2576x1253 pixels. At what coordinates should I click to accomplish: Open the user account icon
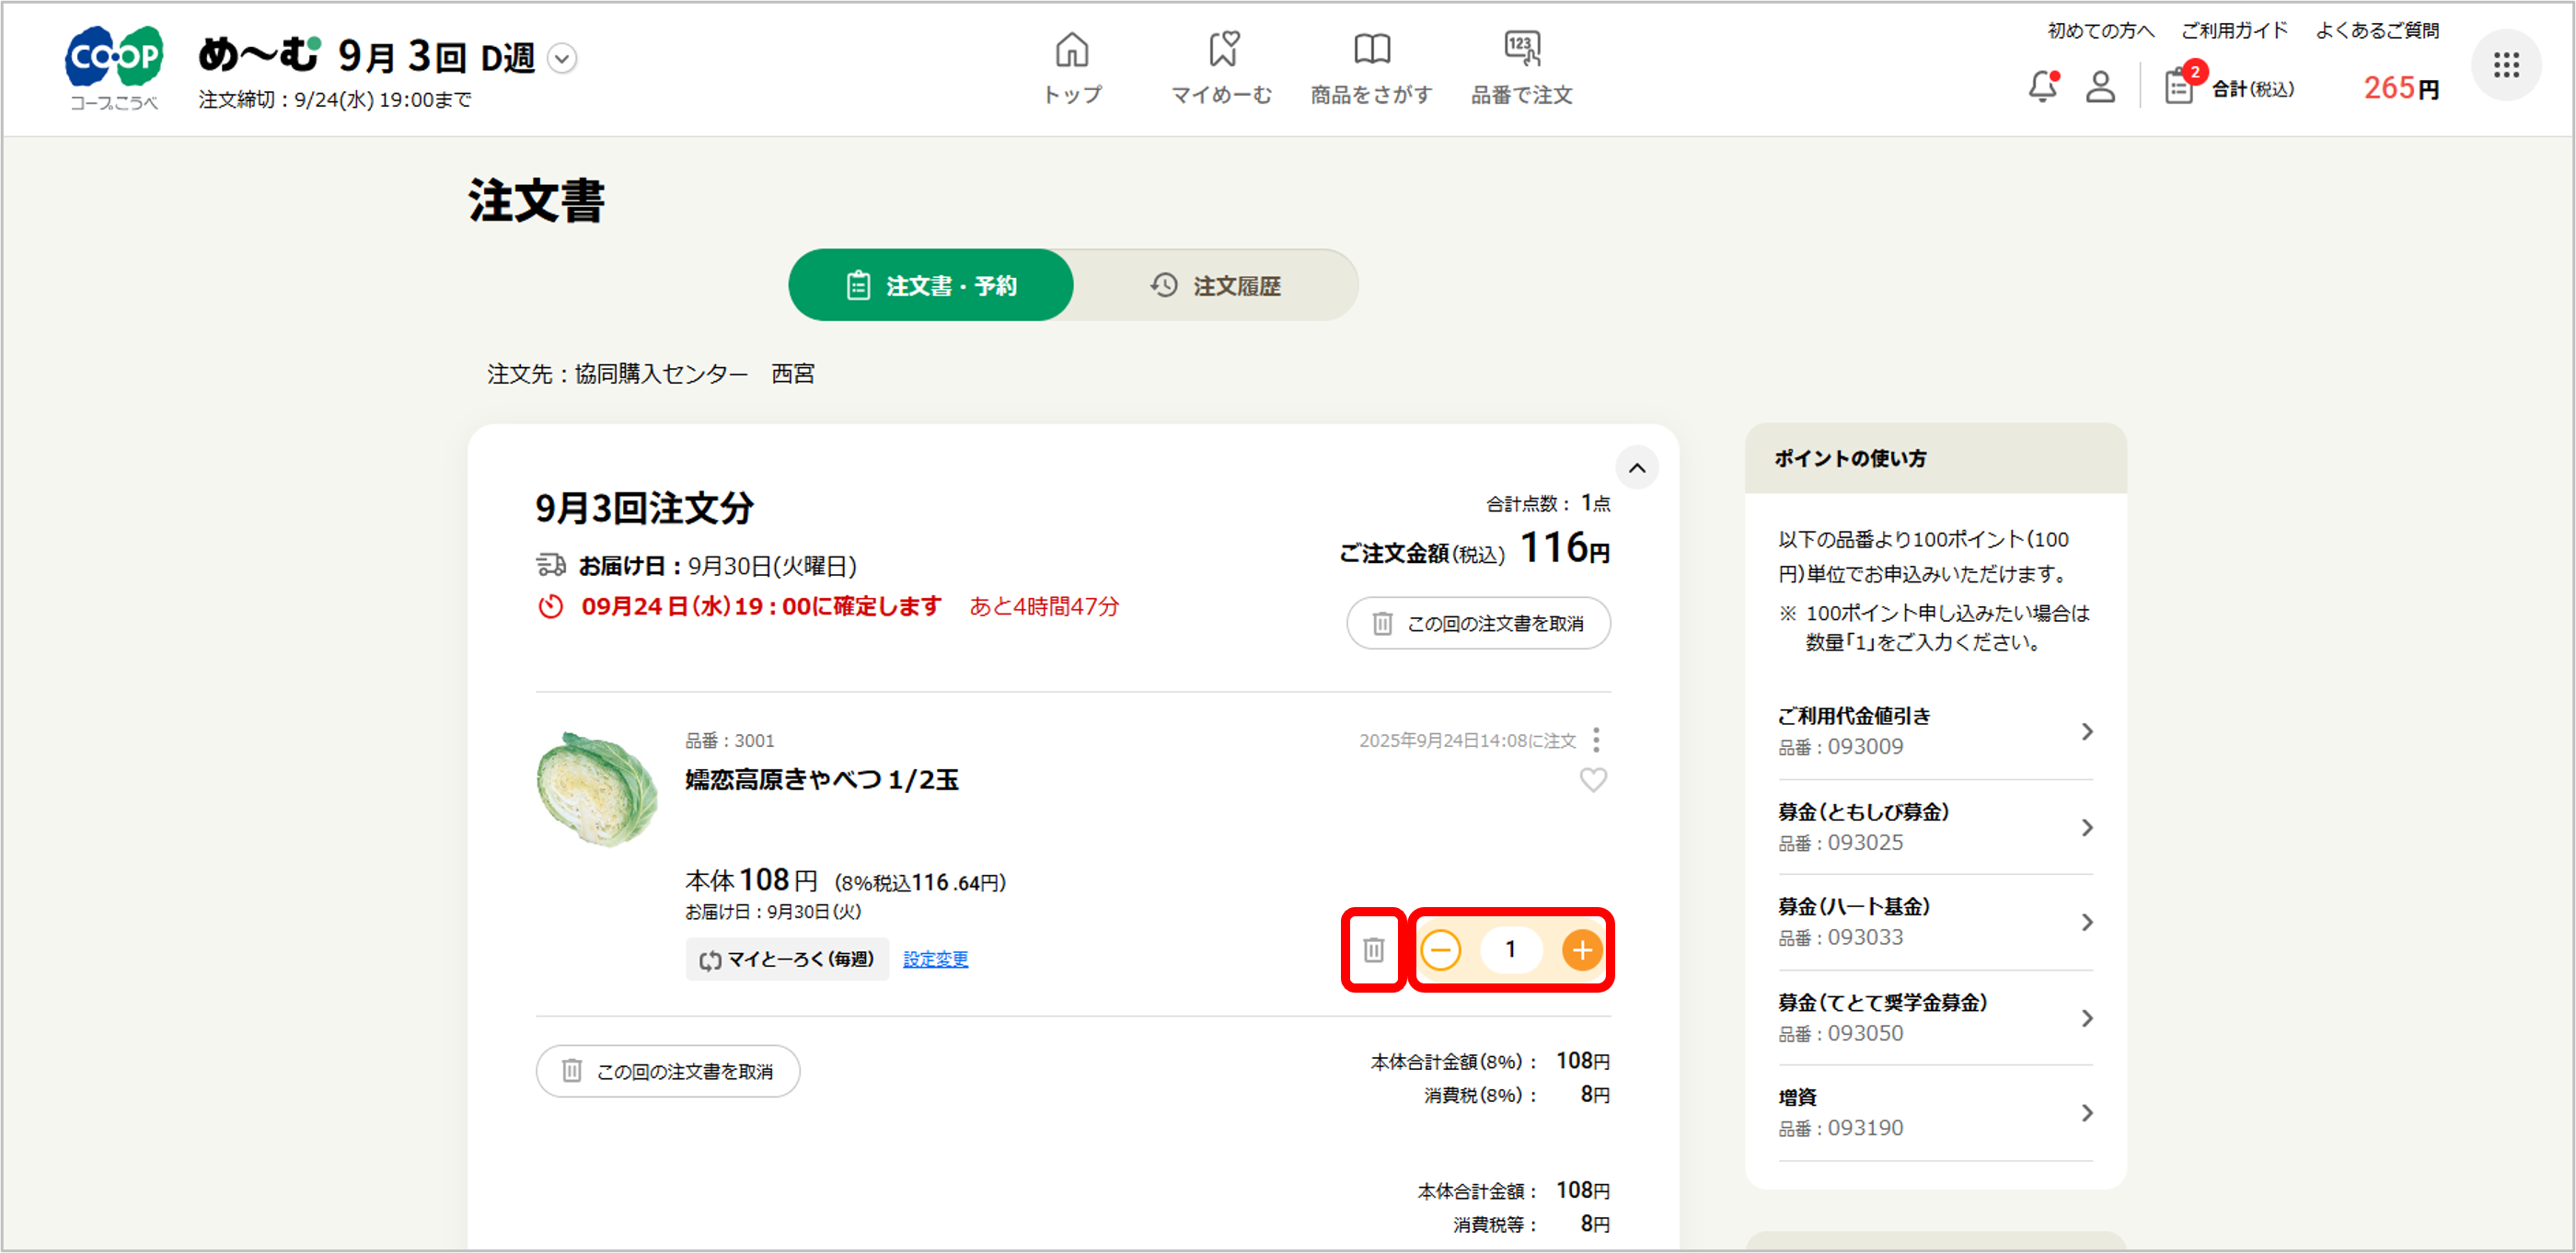coord(2100,88)
